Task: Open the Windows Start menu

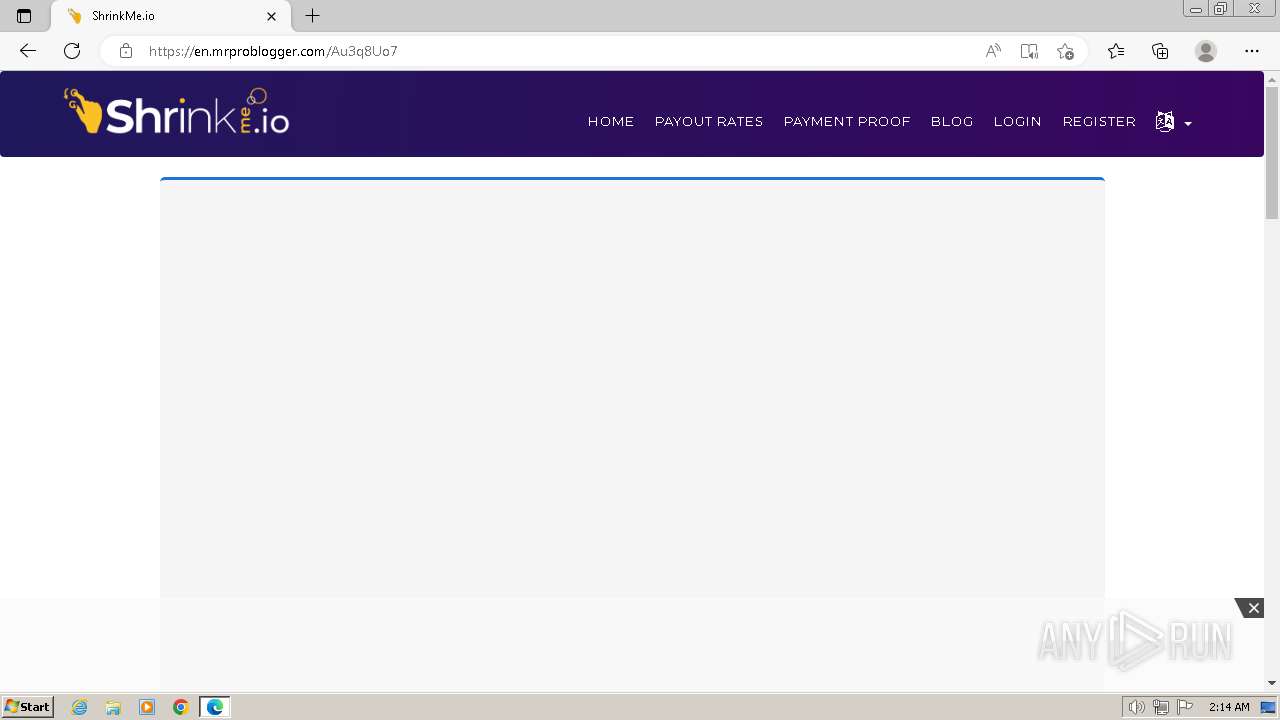Action: (x=27, y=707)
